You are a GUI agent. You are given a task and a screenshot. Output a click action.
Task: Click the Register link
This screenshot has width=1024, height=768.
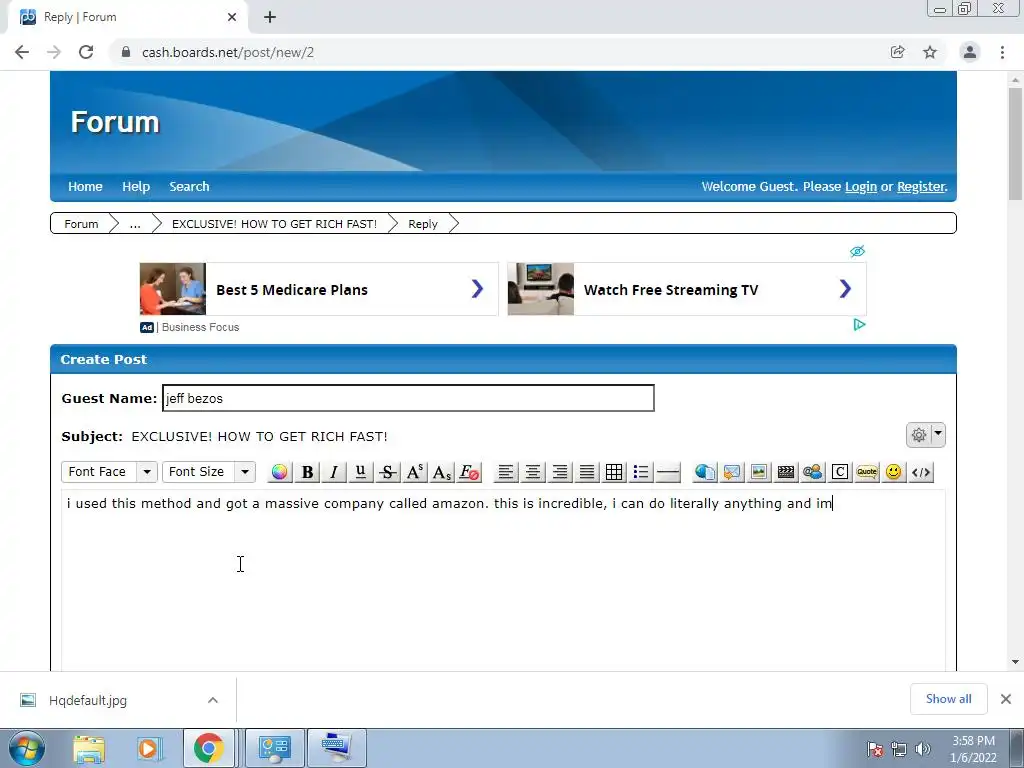[921, 187]
